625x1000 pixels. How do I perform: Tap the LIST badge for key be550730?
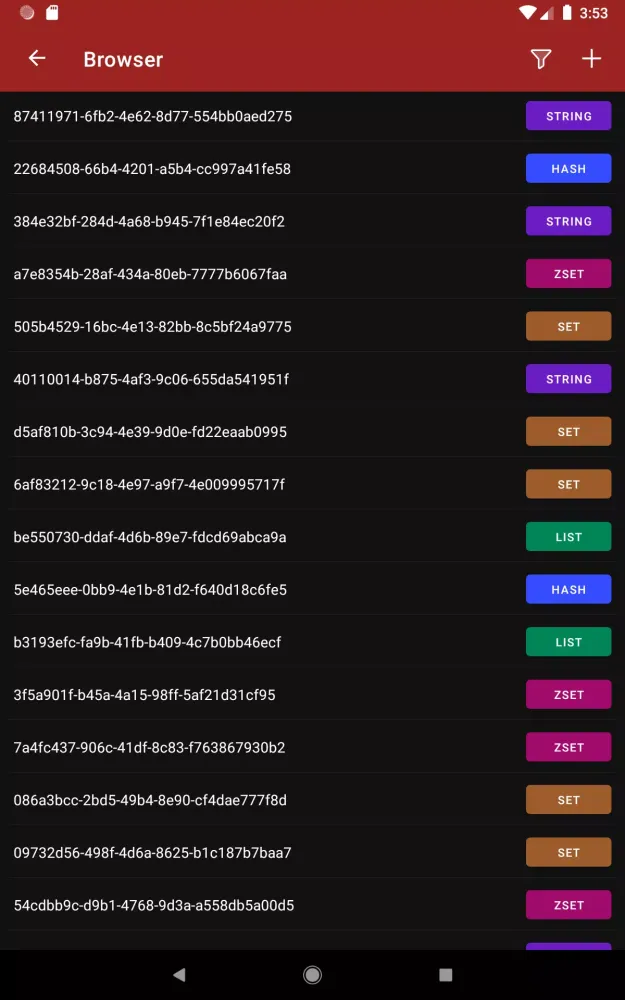point(568,537)
